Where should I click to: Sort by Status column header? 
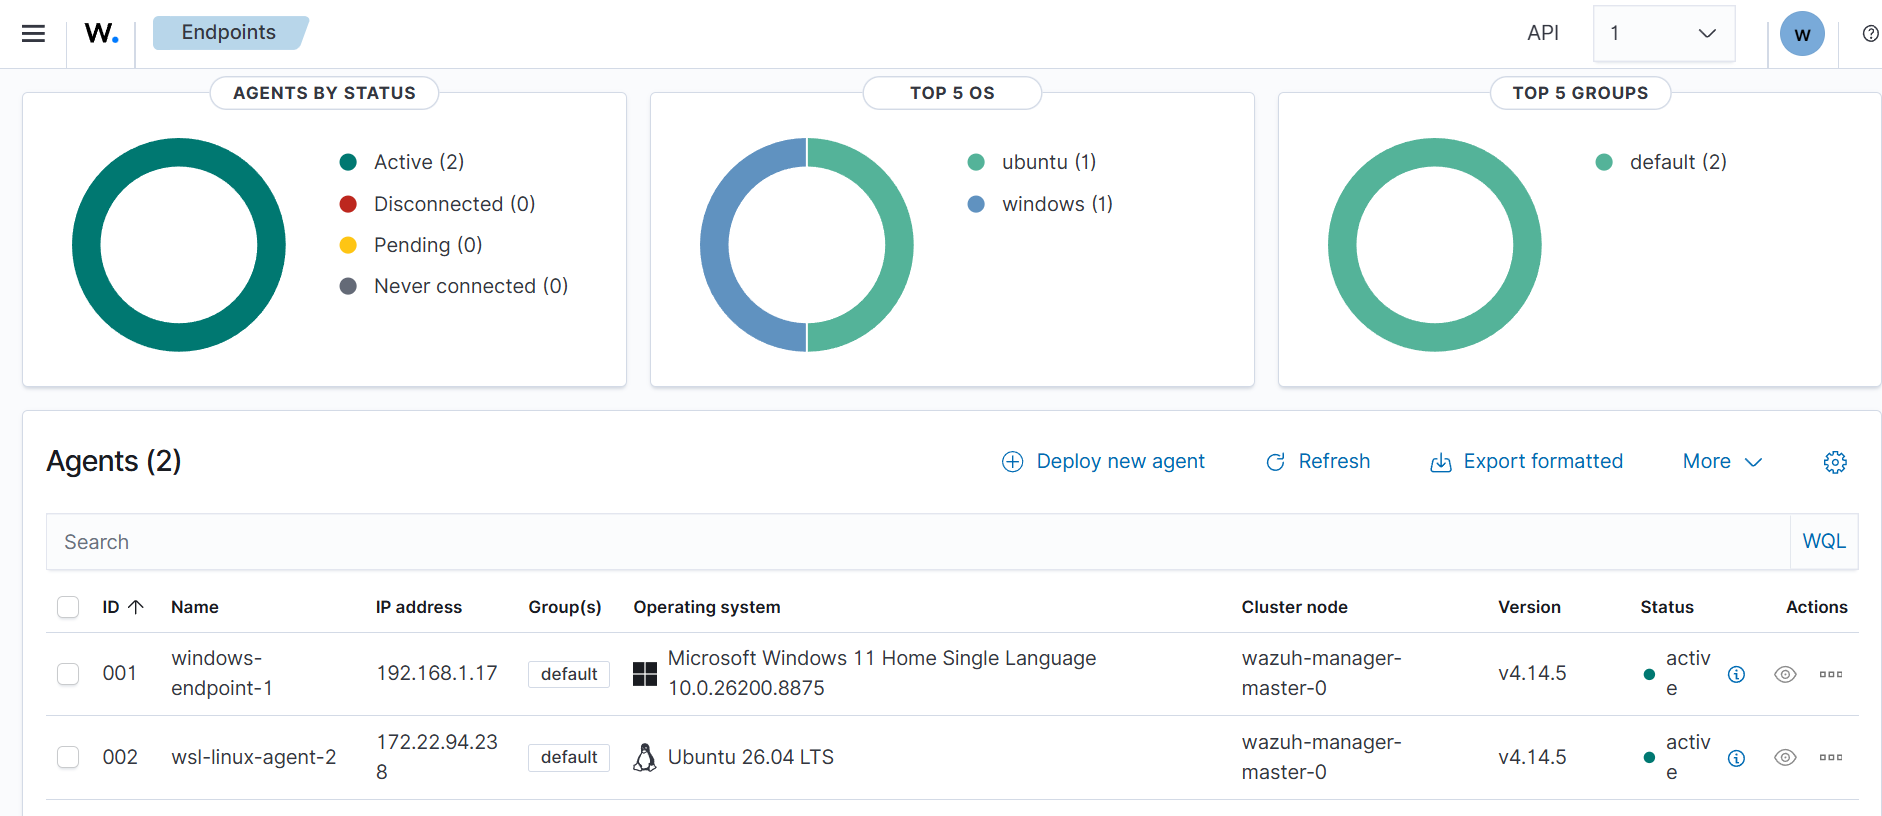pos(1667,607)
